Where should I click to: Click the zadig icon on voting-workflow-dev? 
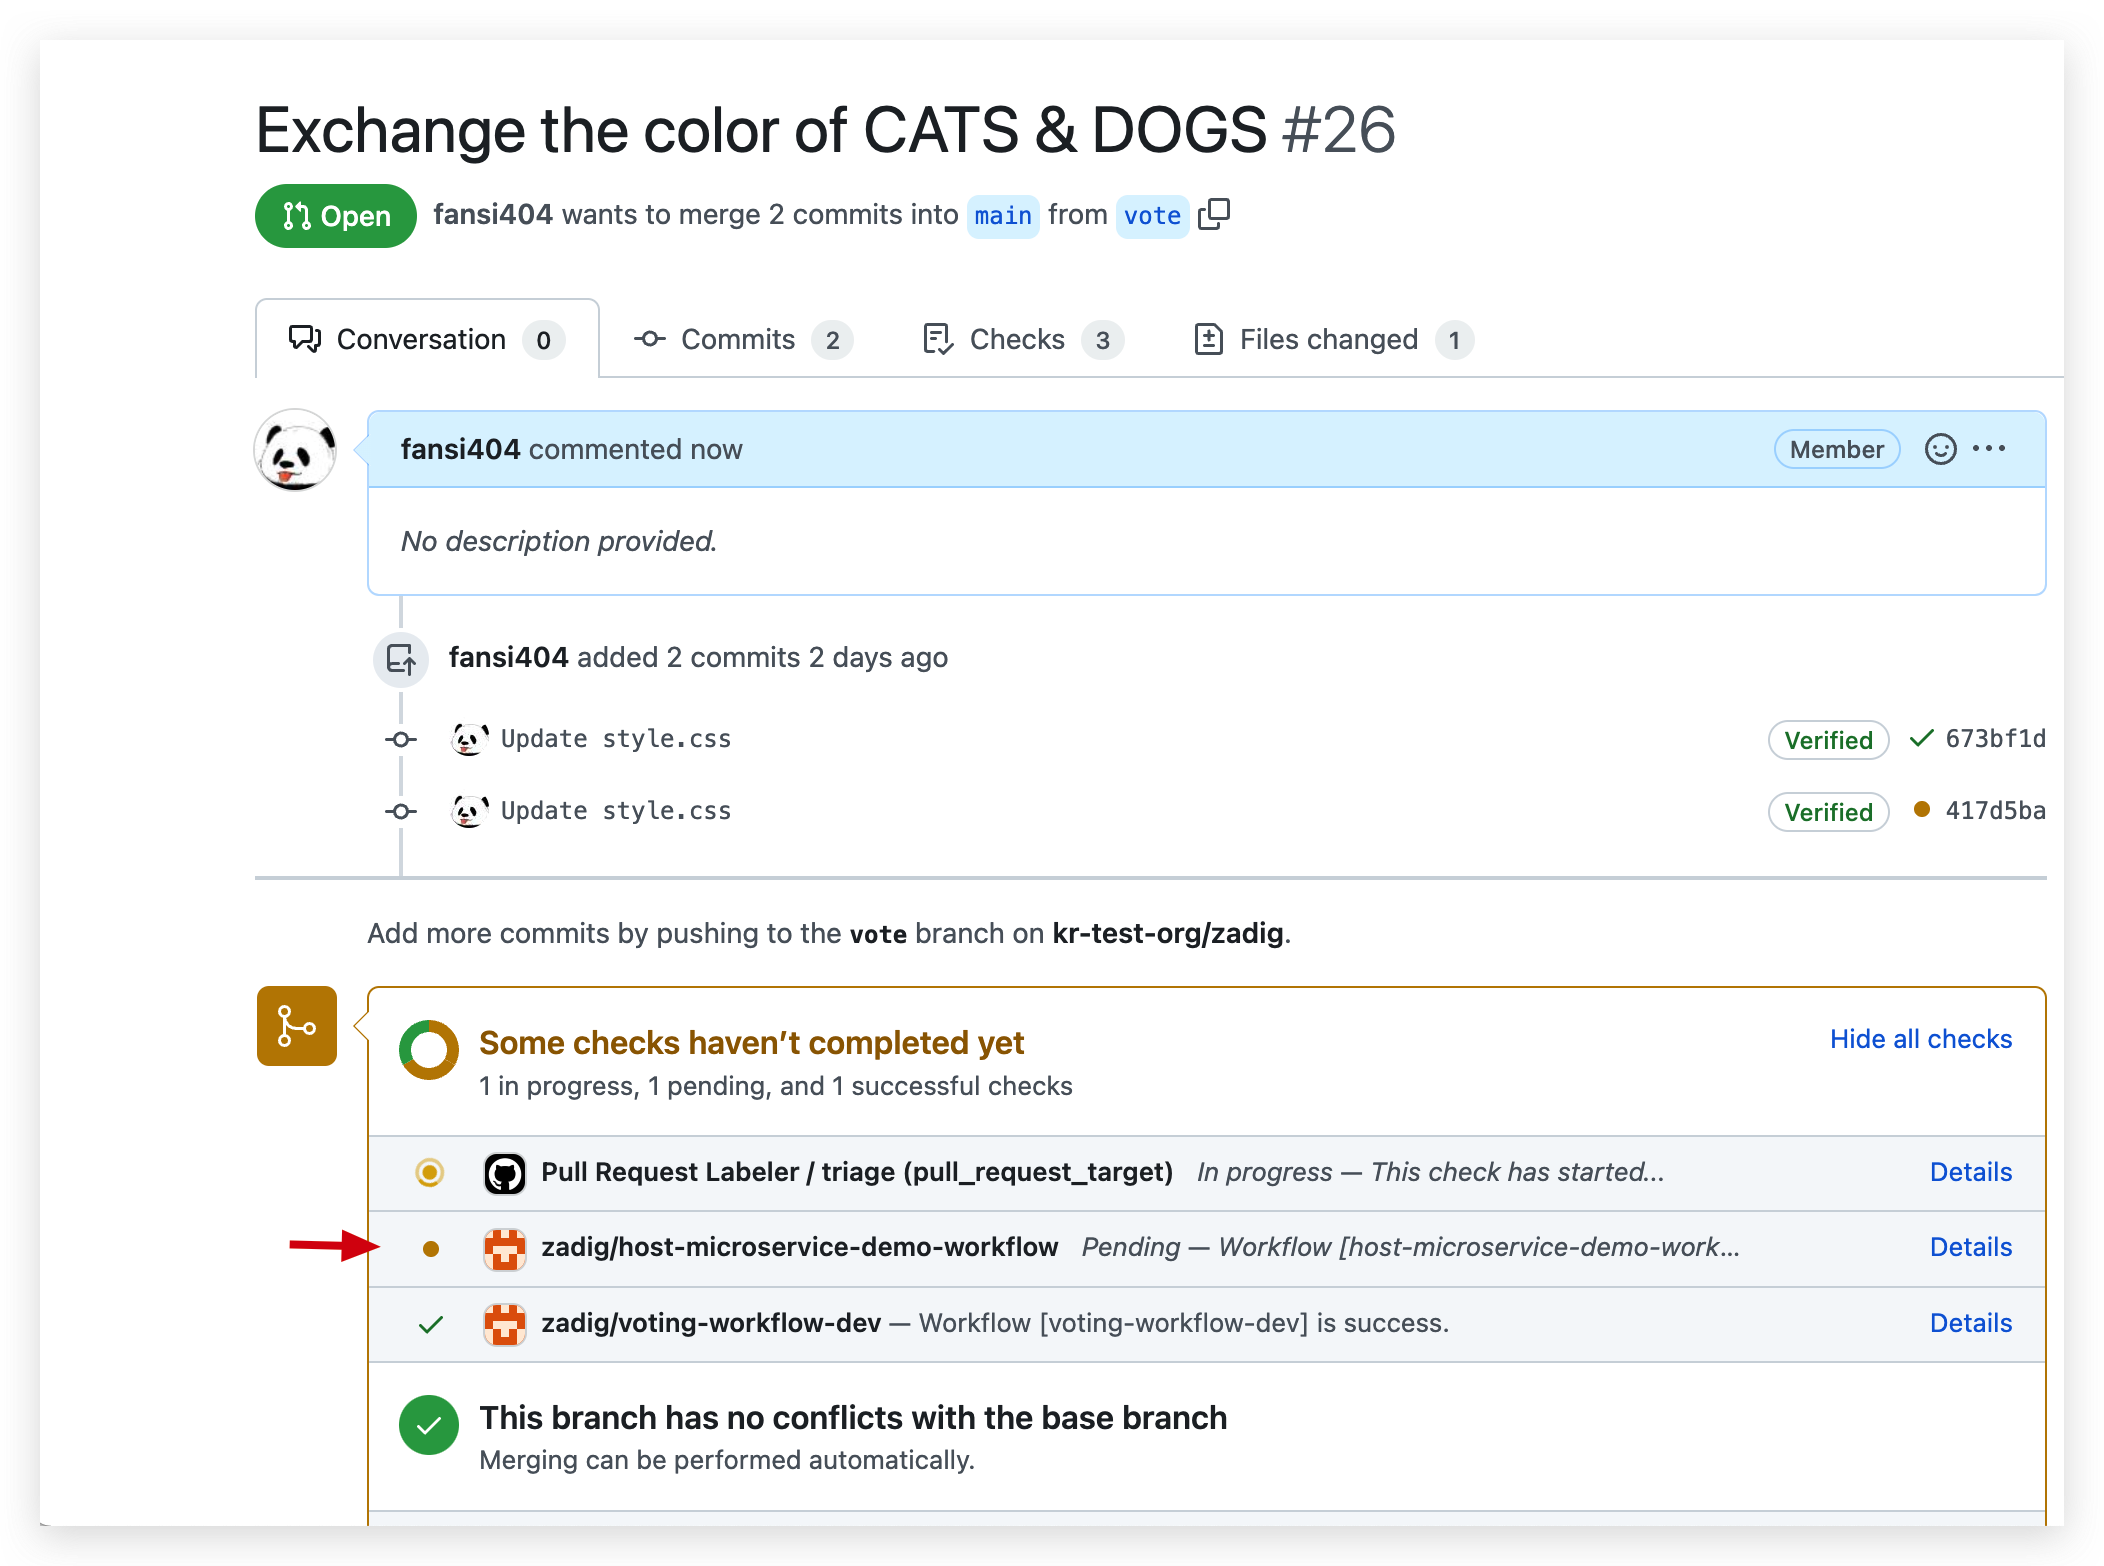(505, 1324)
